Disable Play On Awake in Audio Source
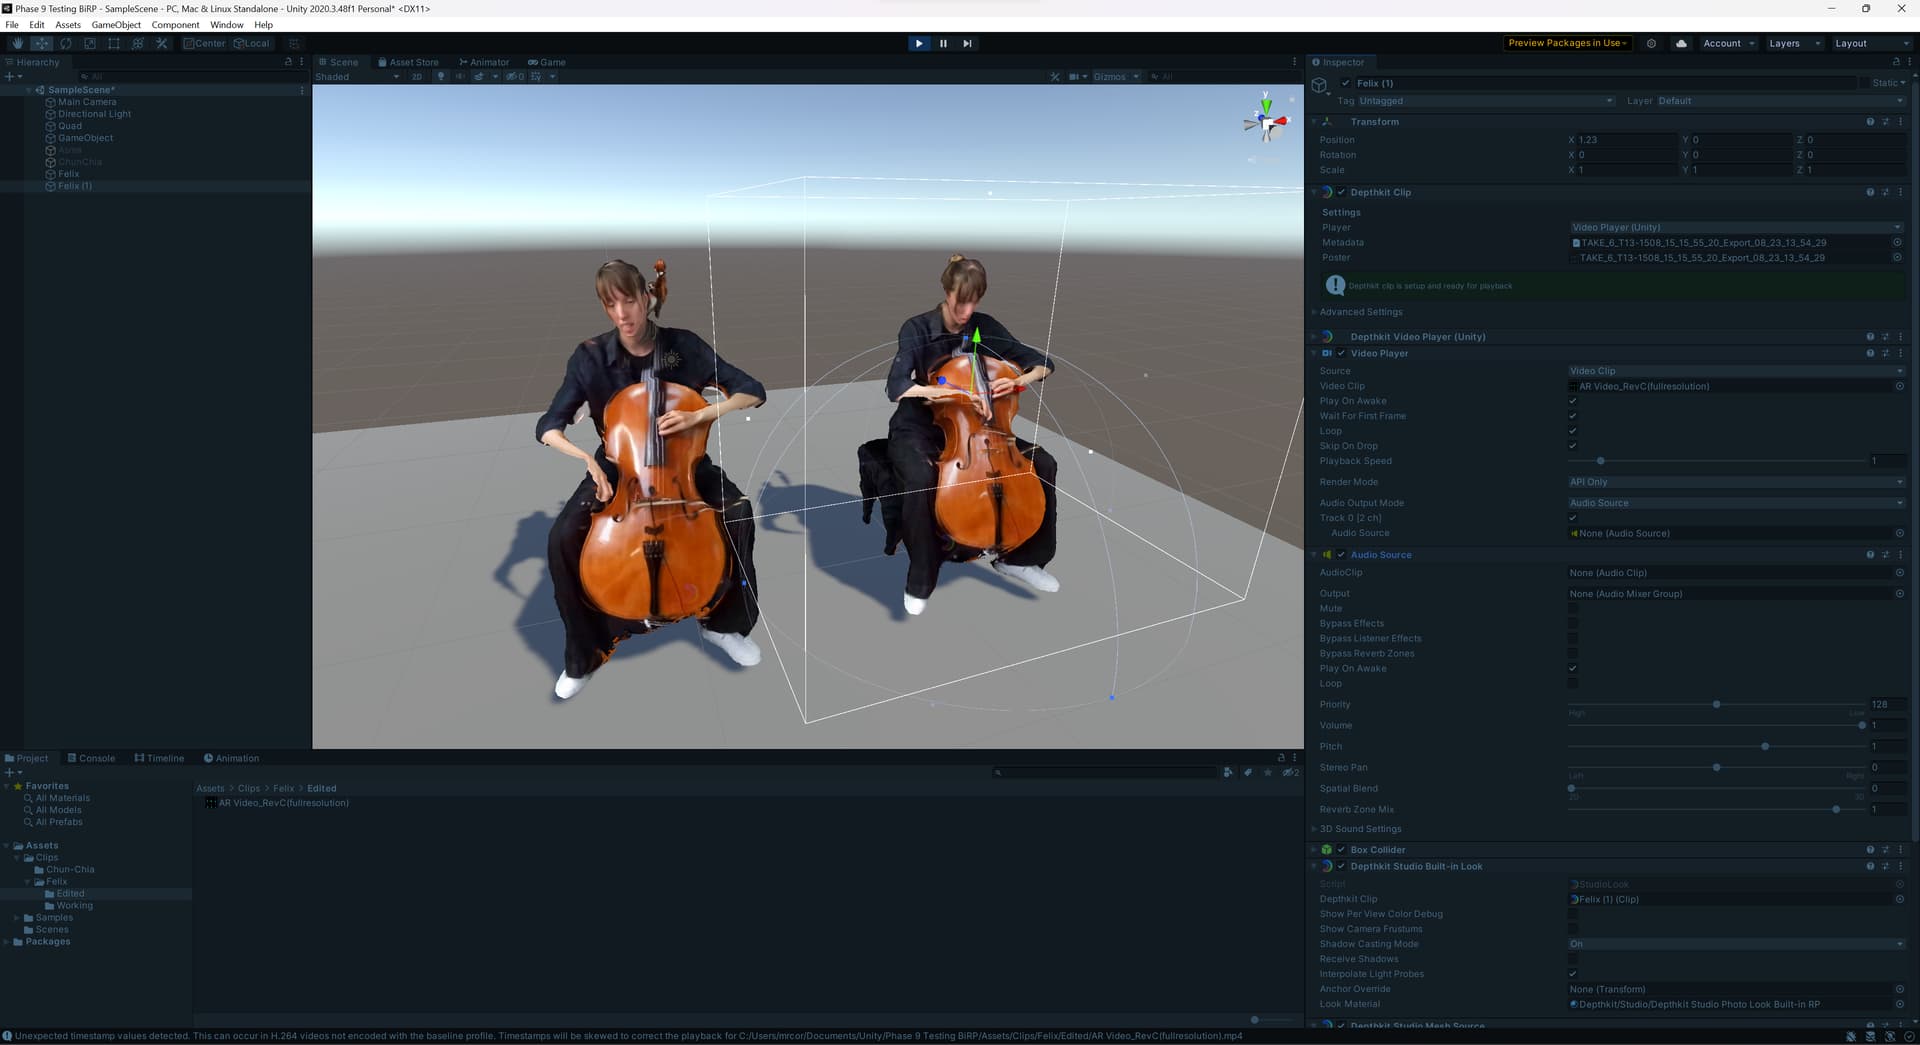Image resolution: width=1920 pixels, height=1045 pixels. click(1573, 669)
